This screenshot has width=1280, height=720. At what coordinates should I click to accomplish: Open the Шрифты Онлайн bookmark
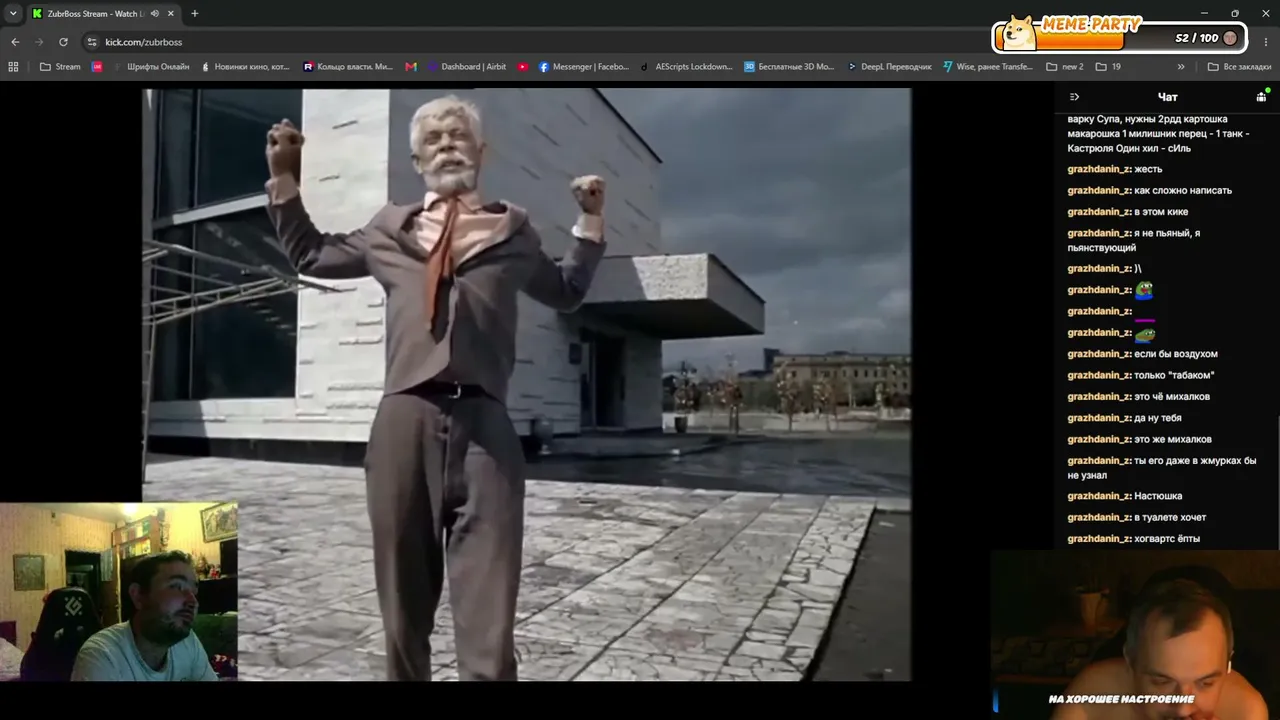150,67
